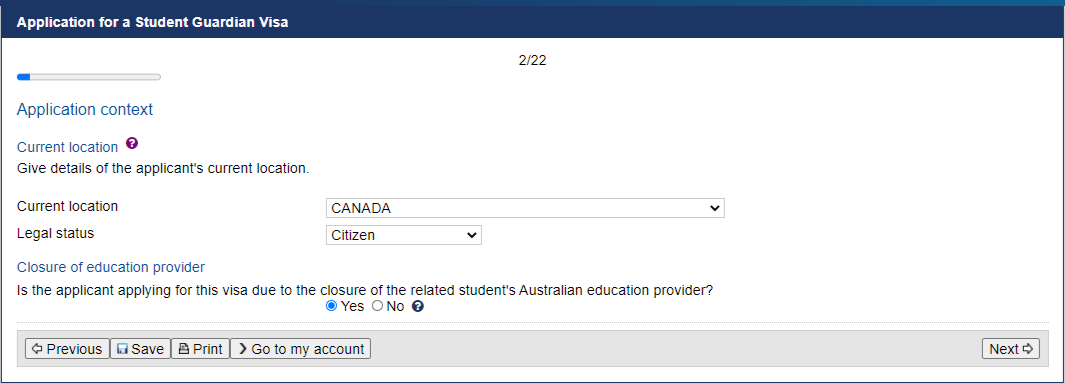Open the Legal status dropdown showing Citizen
The width and height of the screenshot is (1065, 384).
[x=403, y=235]
